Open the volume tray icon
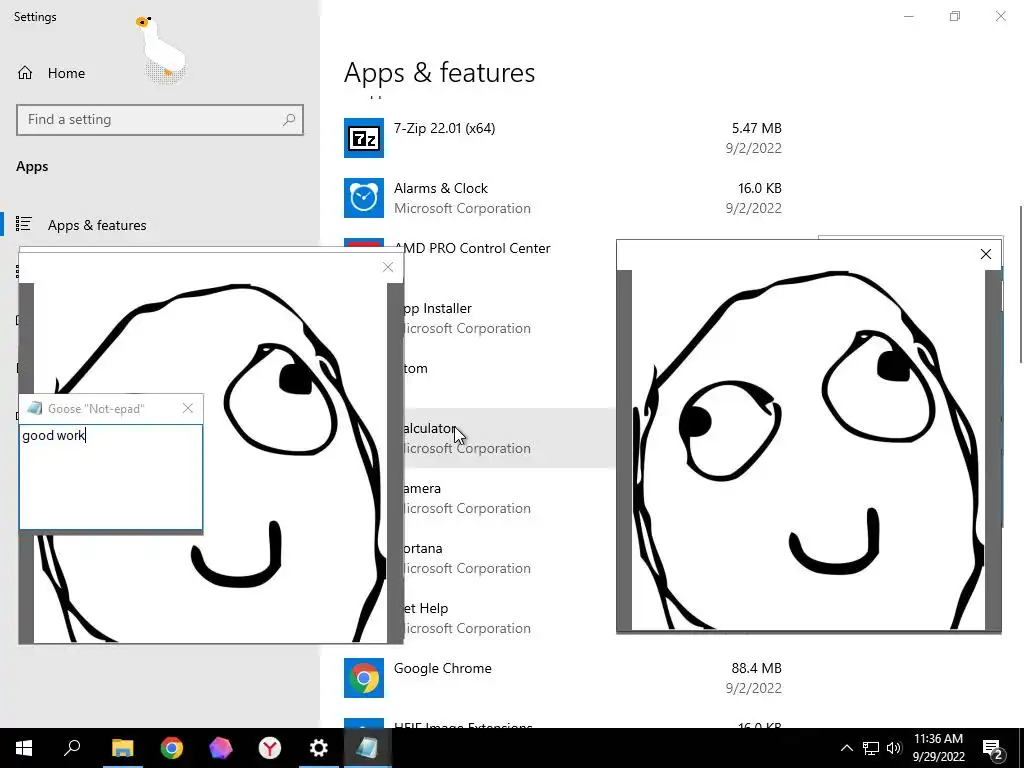Viewport: 1024px width, 768px height. [894, 748]
